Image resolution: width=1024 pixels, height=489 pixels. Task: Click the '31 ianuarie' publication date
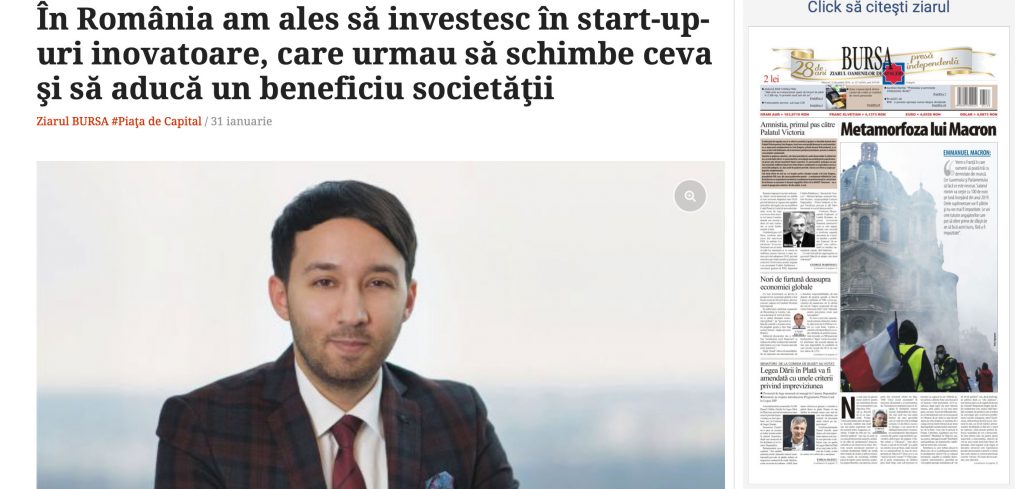(x=241, y=121)
